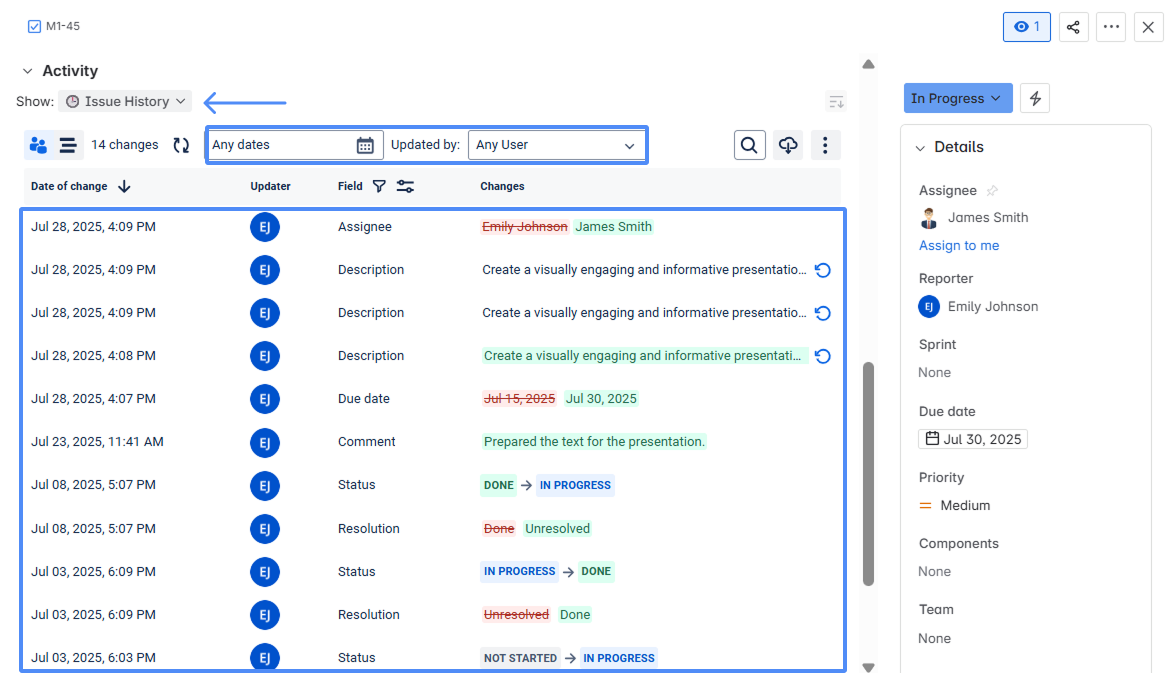
Task: Open the vertical three-dot history options
Action: pos(825,145)
